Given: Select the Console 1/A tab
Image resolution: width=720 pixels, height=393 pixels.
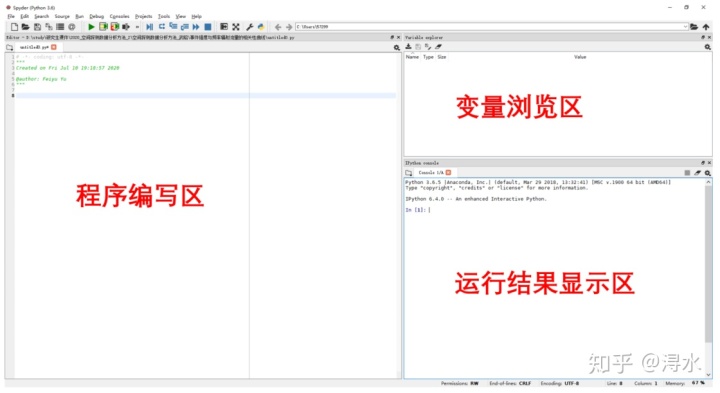Looking at the screenshot, I should click(431, 173).
